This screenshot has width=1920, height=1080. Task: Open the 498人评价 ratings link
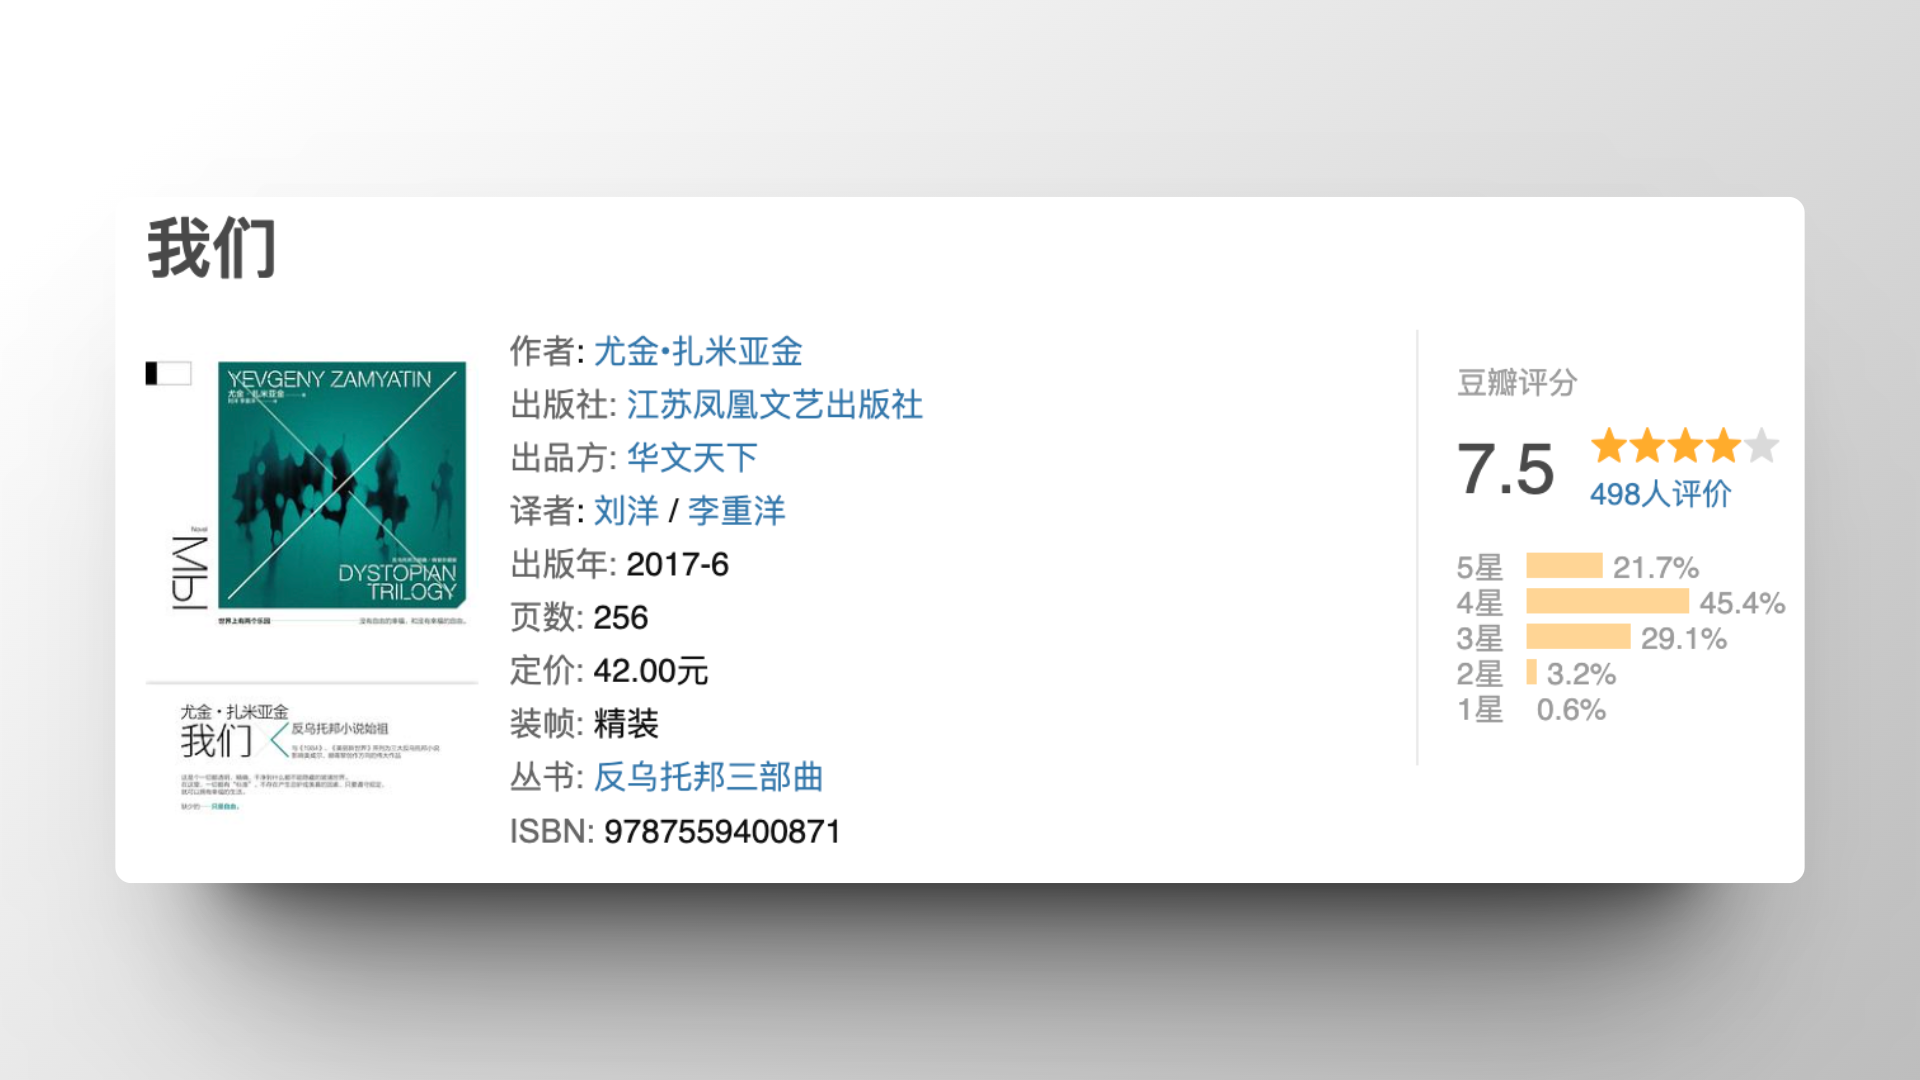click(x=1660, y=494)
